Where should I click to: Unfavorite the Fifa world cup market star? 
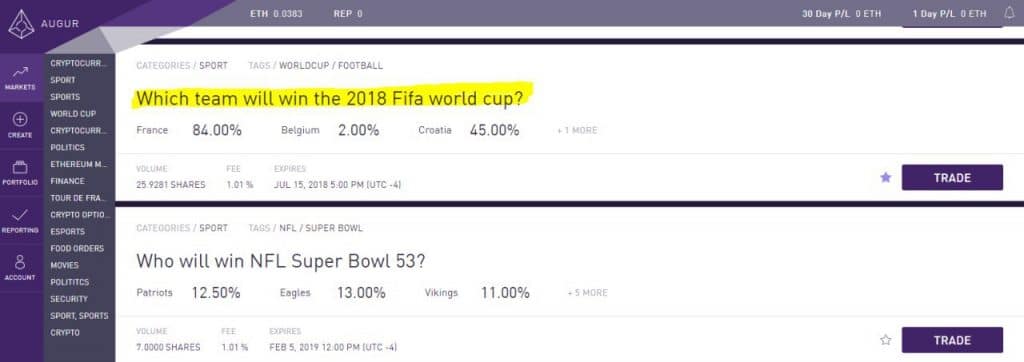click(886, 177)
